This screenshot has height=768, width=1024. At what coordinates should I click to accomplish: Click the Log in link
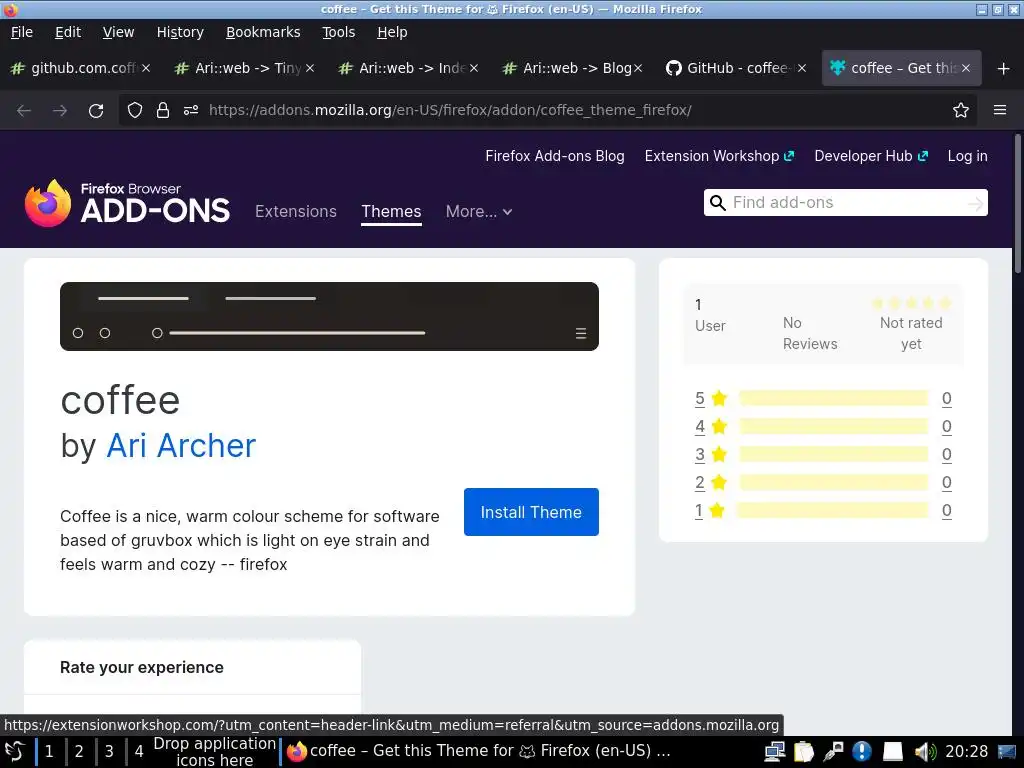coord(967,156)
